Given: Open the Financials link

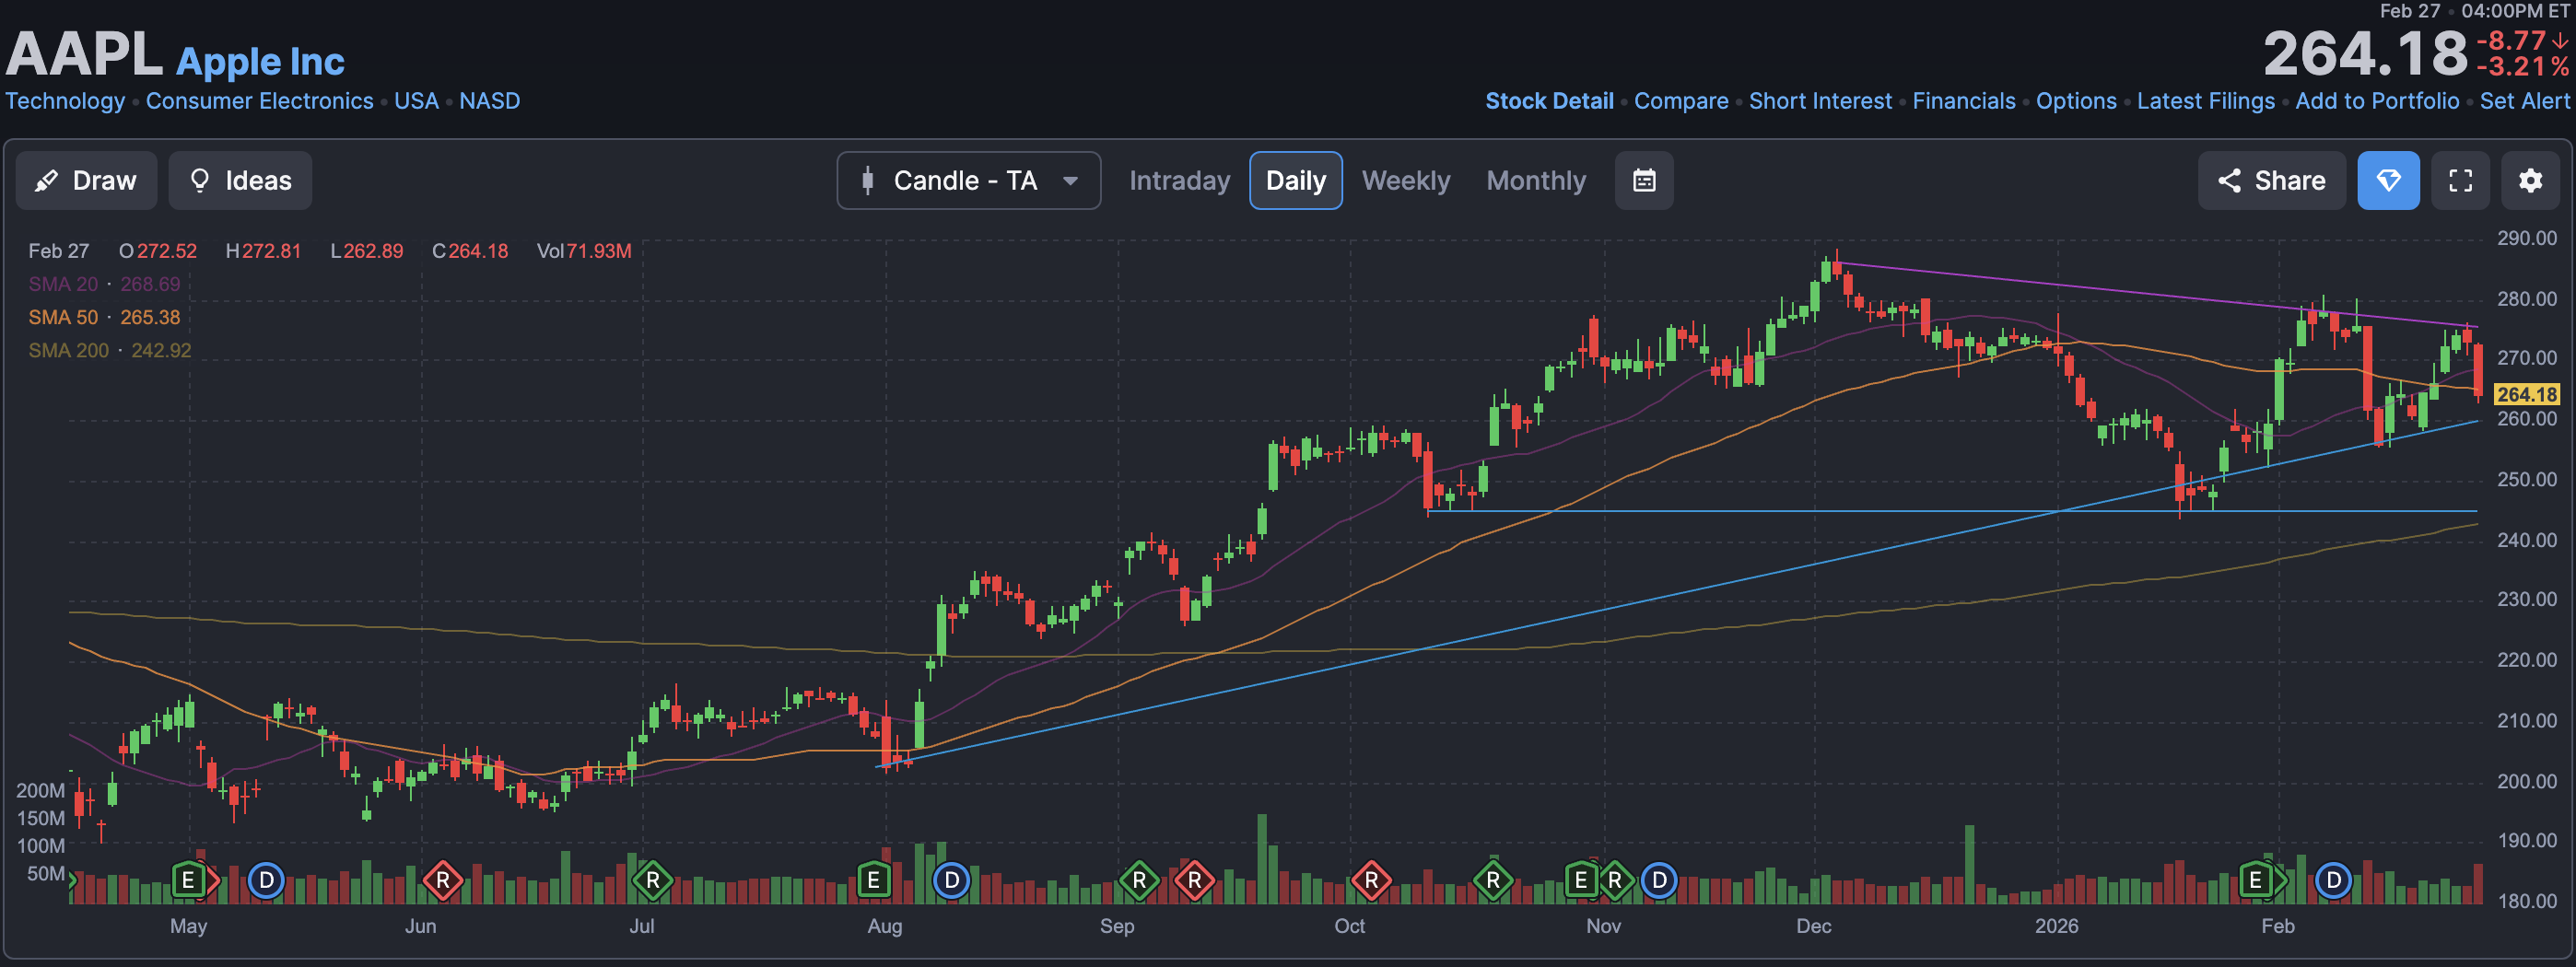Looking at the screenshot, I should (x=1964, y=101).
